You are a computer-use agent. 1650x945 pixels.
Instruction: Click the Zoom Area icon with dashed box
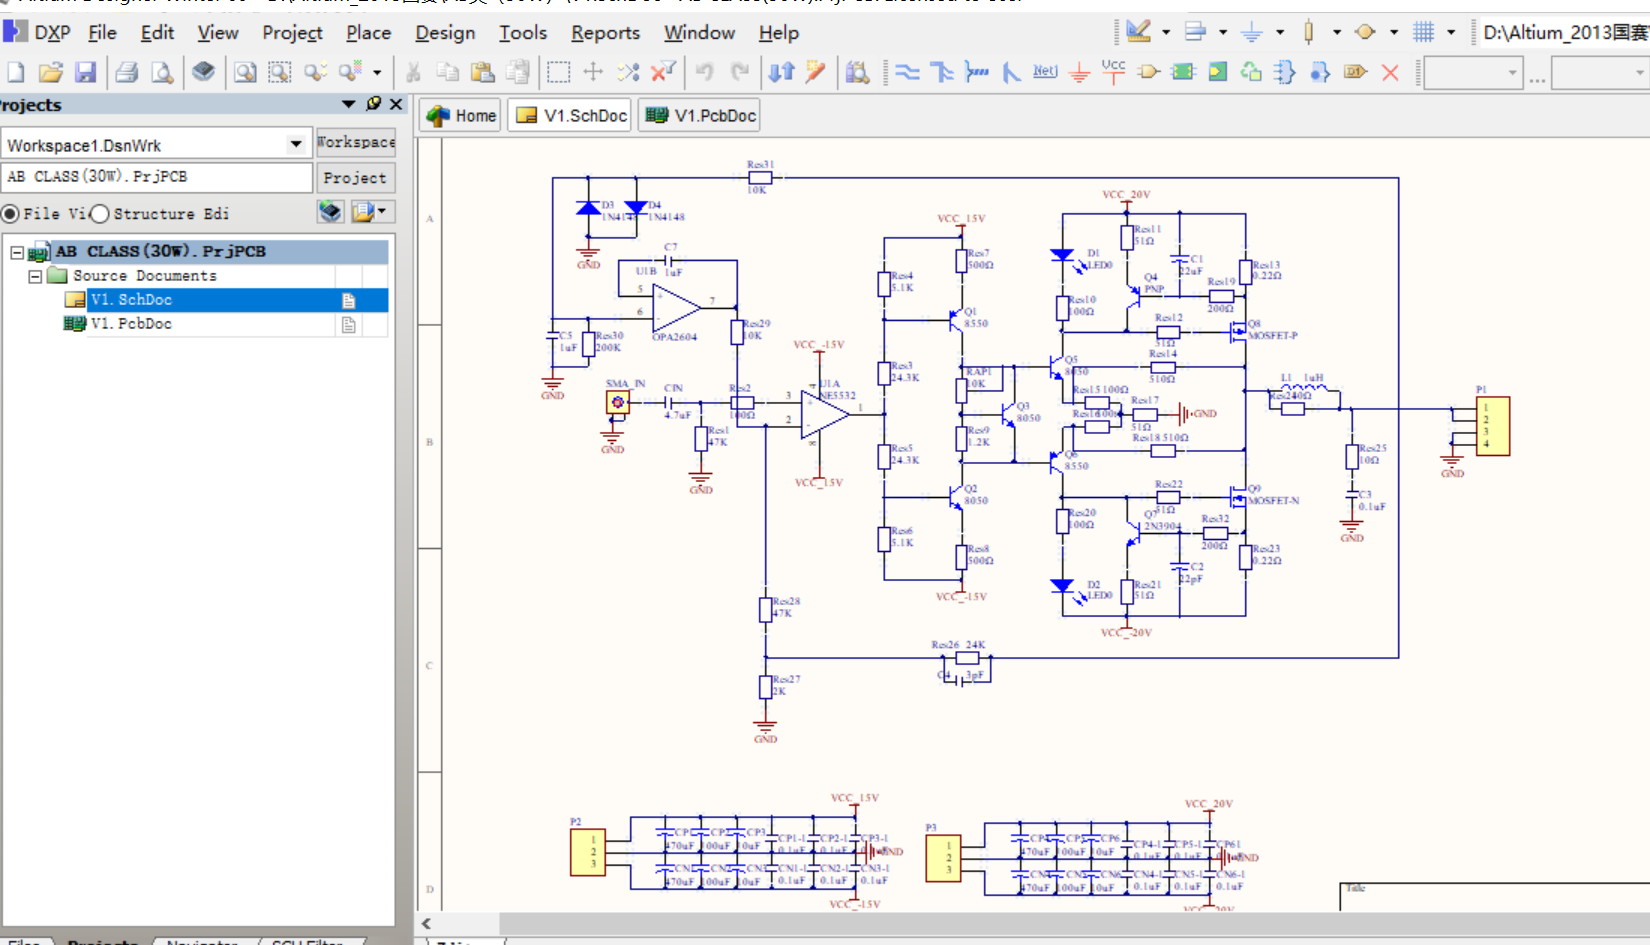[280, 72]
